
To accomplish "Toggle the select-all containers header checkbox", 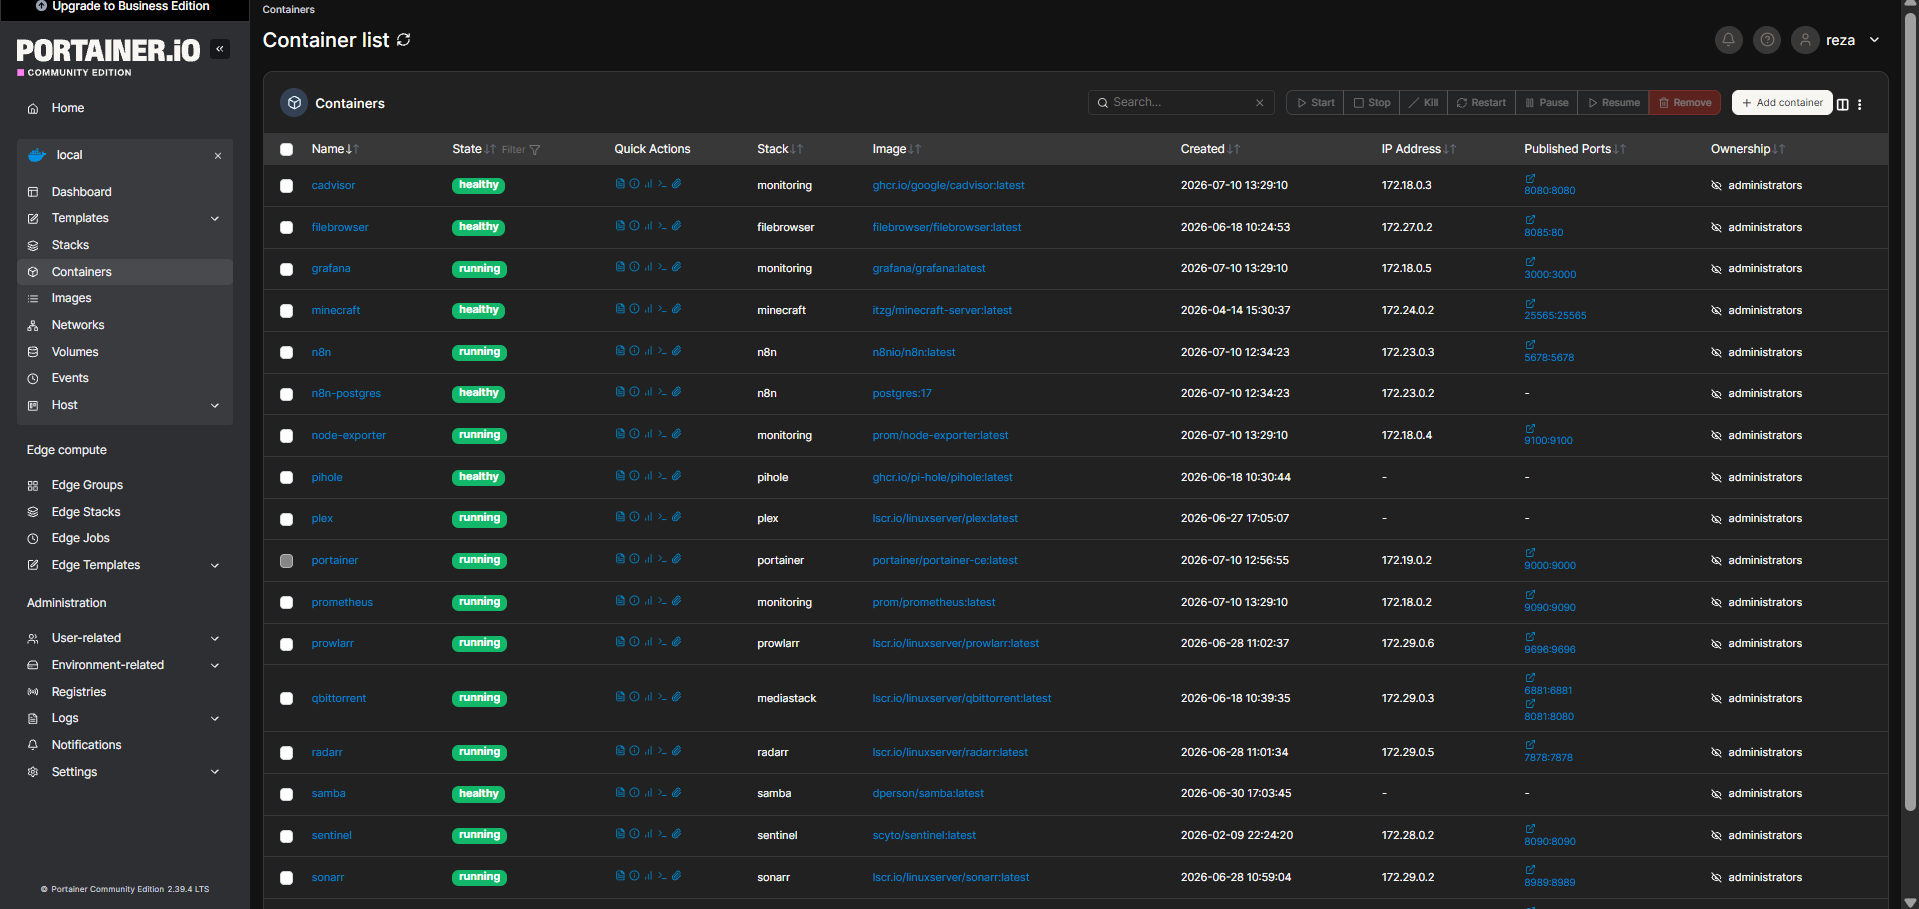I will point(287,149).
